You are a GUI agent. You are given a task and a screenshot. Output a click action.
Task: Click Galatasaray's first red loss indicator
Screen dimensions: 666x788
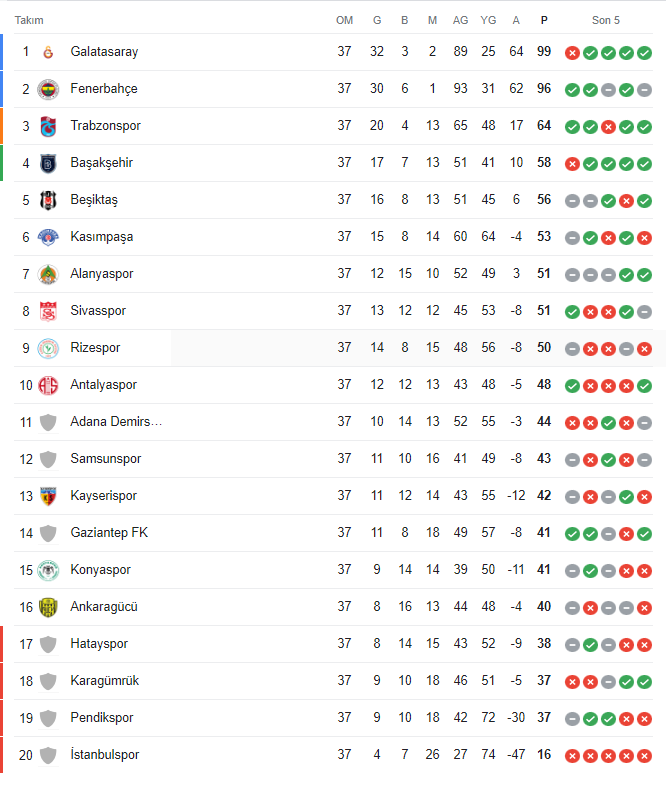coord(572,52)
